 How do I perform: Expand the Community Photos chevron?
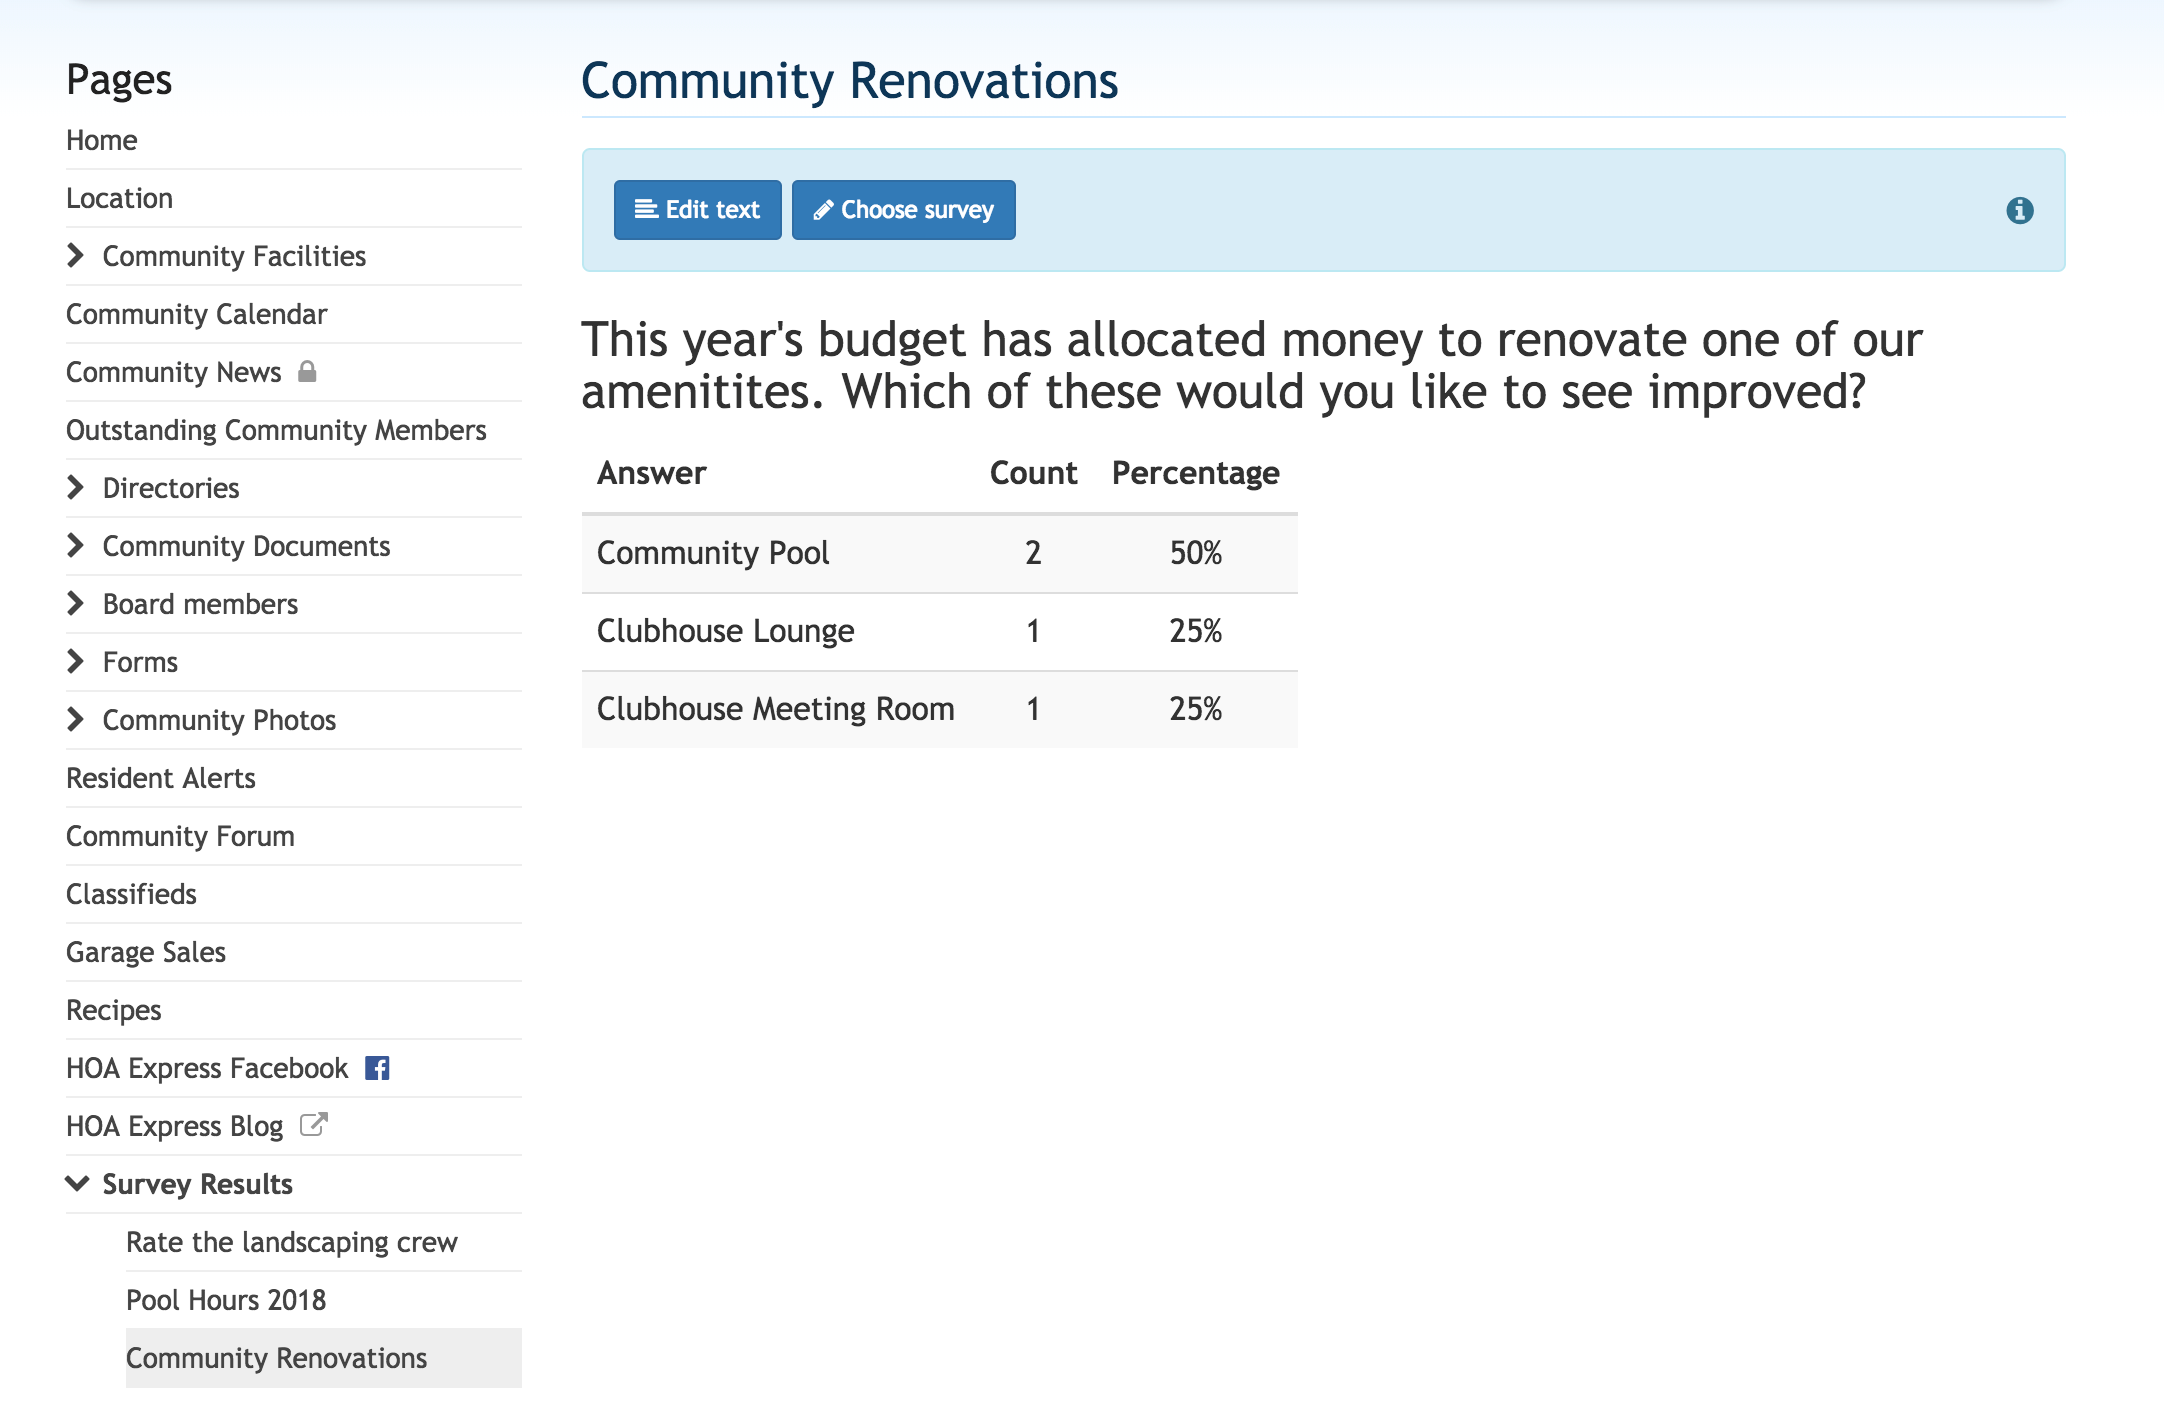coord(76,720)
